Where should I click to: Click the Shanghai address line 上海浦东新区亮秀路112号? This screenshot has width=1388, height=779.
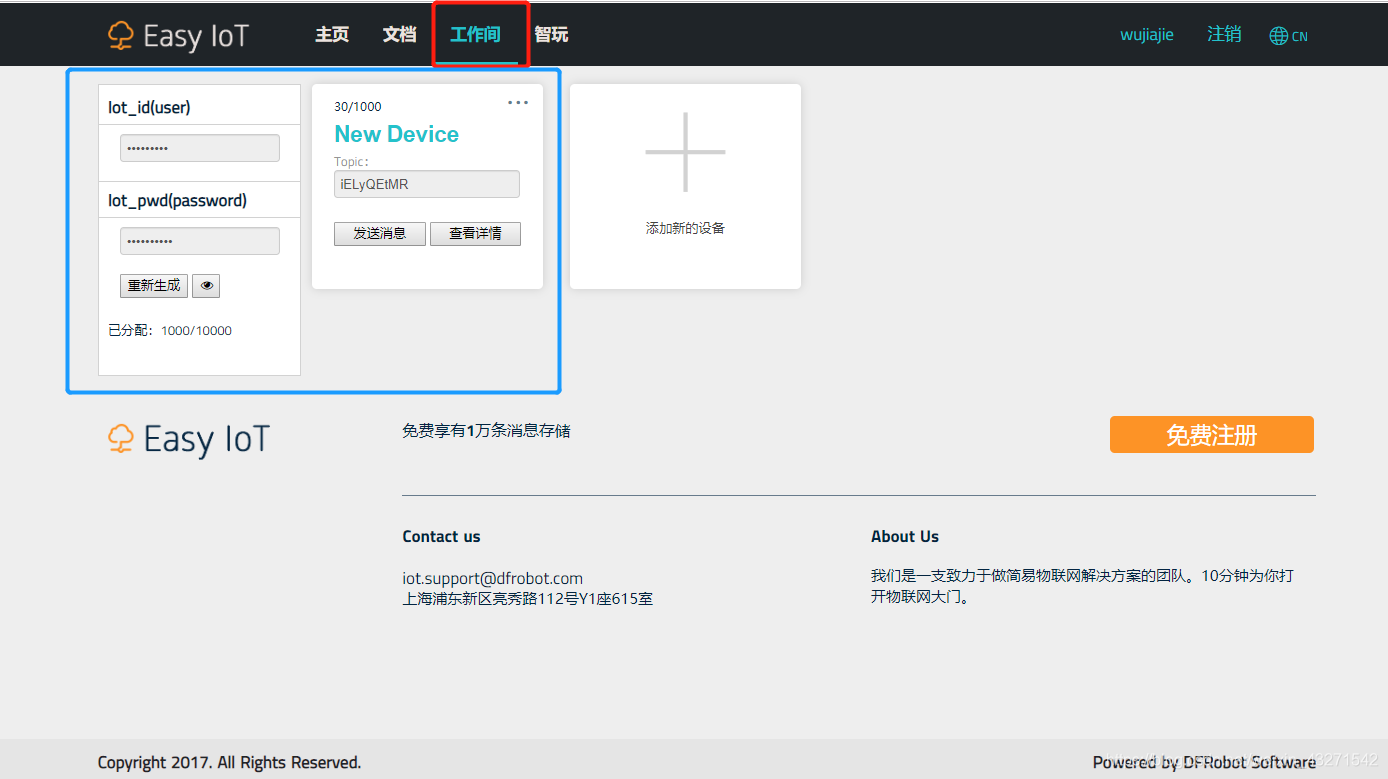[528, 599]
